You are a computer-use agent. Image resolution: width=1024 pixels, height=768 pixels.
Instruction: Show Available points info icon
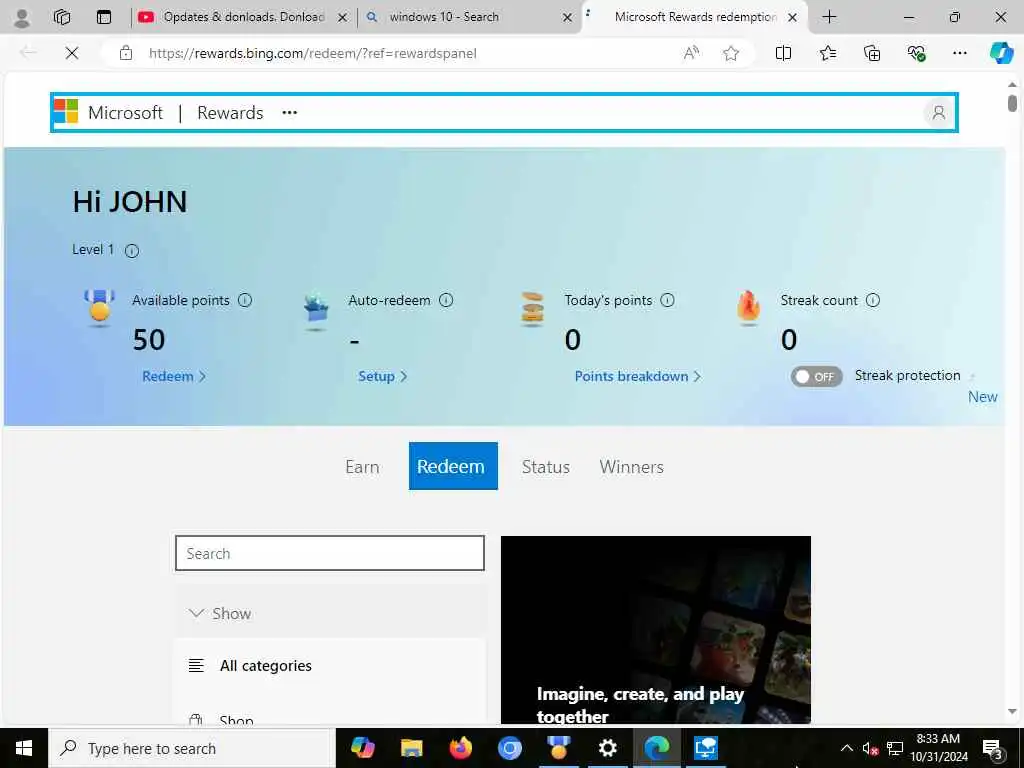[245, 300]
